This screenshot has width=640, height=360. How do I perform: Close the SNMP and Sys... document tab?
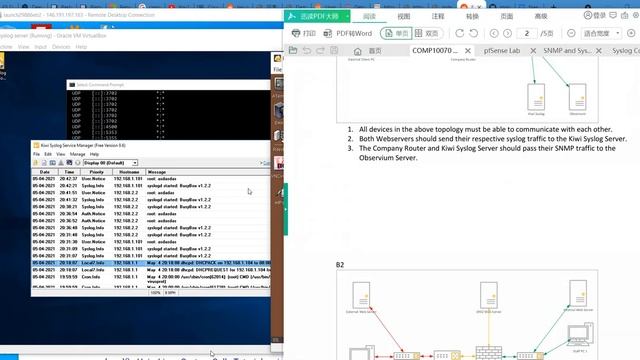tap(599, 51)
